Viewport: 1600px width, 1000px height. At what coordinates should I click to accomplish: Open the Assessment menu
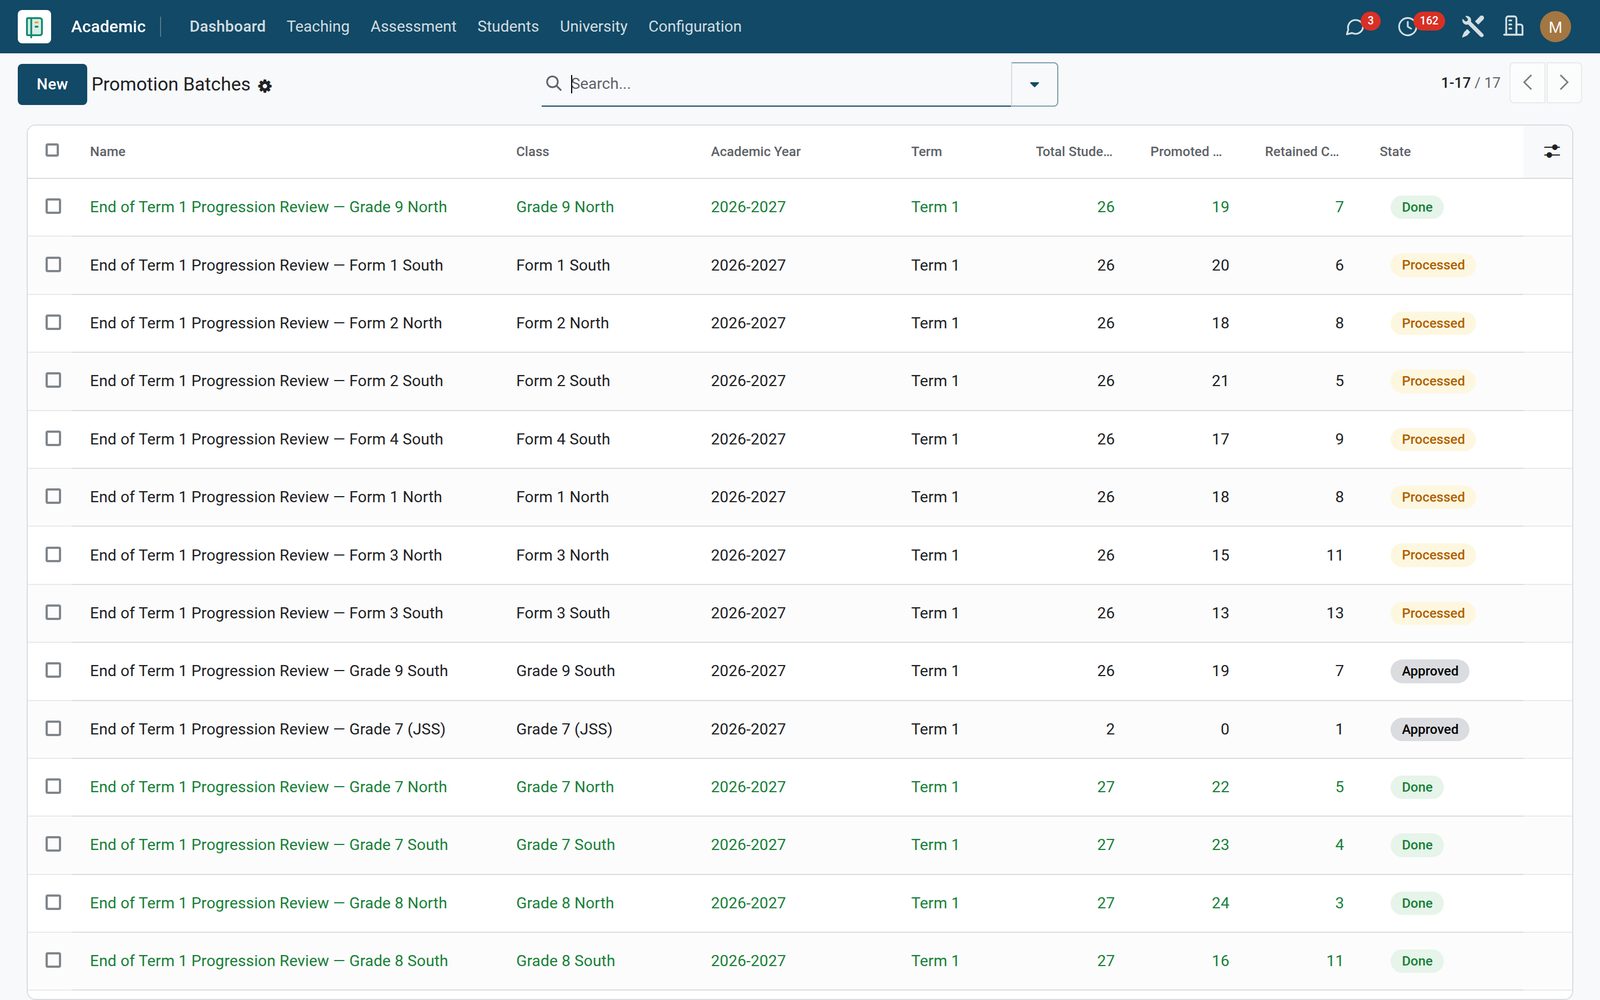coord(413,27)
